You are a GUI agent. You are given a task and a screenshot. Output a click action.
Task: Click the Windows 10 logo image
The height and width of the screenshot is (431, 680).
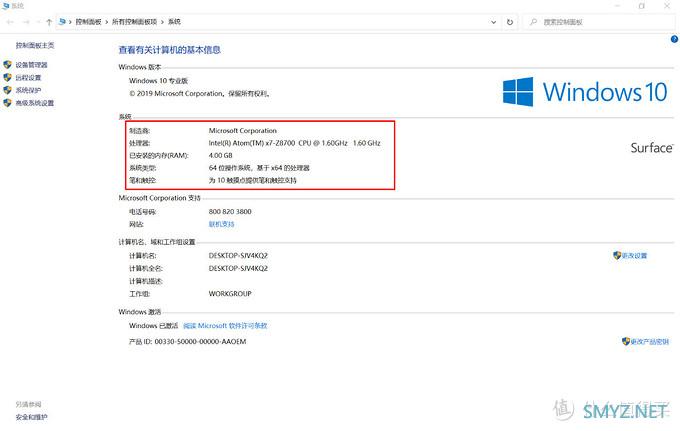585,91
